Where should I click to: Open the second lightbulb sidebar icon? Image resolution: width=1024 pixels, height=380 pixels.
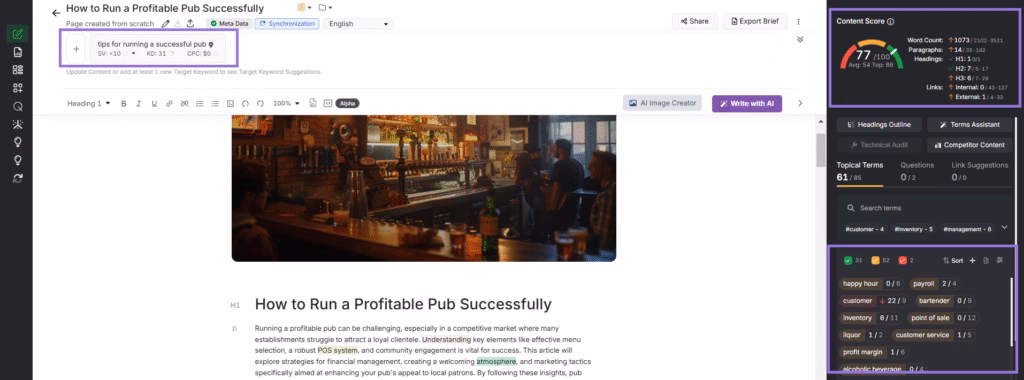18,159
